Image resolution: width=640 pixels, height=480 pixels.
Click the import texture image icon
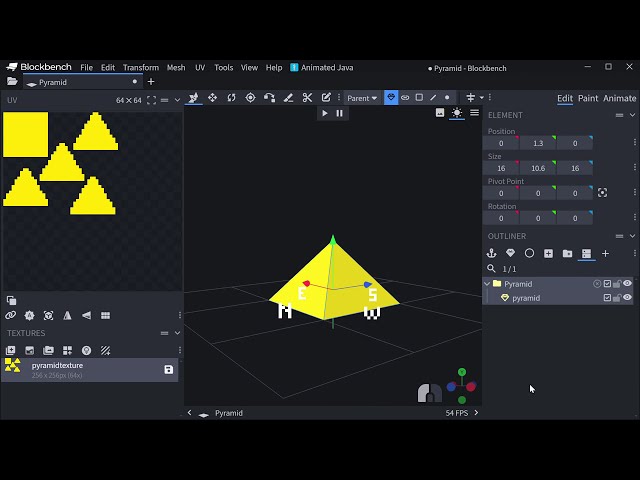(x=29, y=351)
